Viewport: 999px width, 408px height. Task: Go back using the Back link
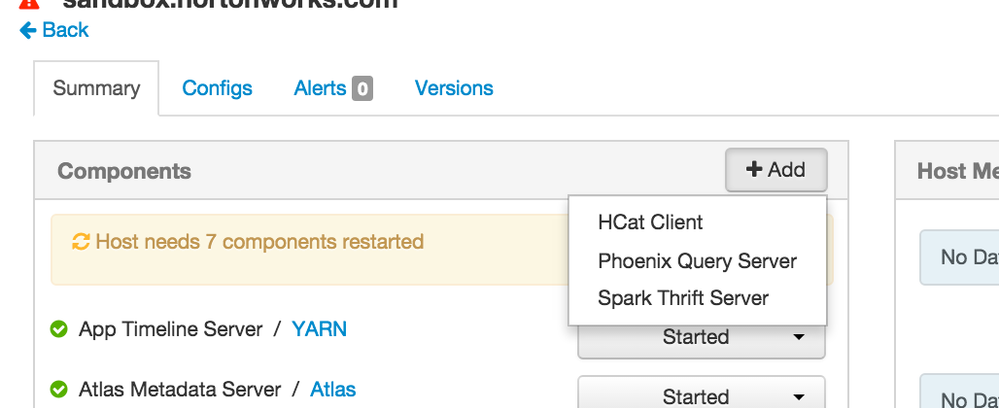(x=54, y=30)
